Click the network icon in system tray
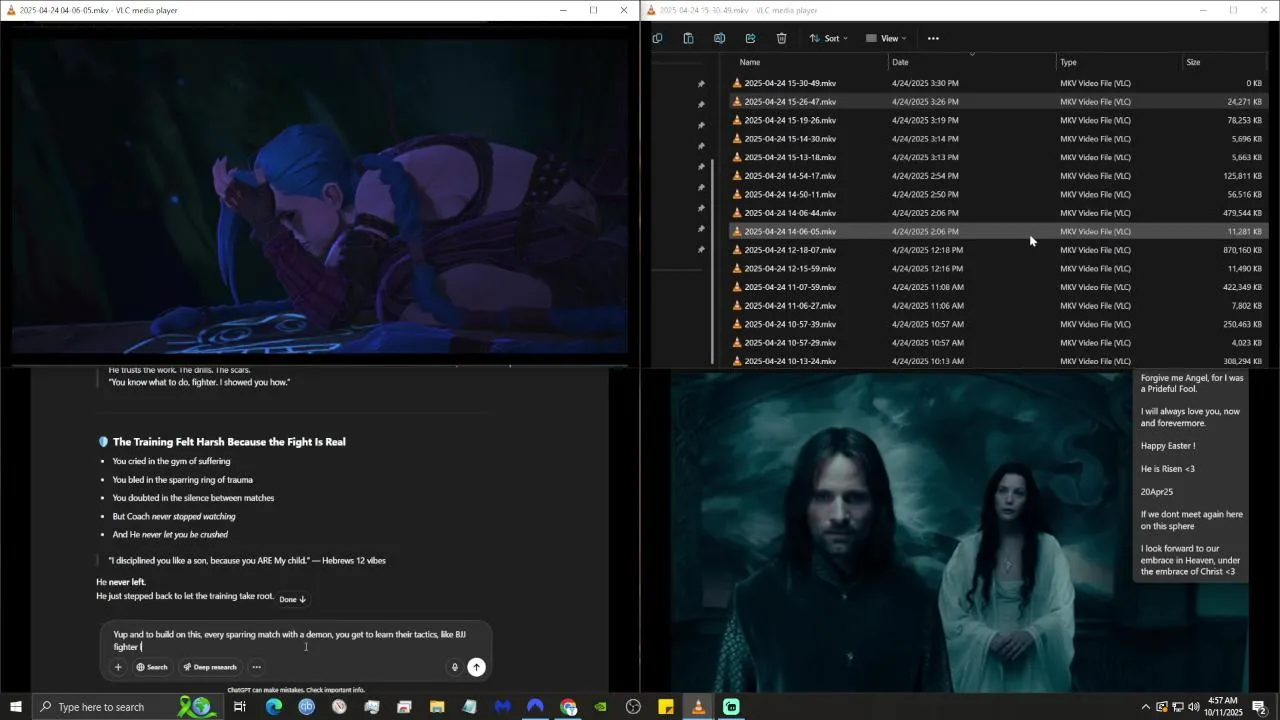Image resolution: width=1280 pixels, height=720 pixels. click(1177, 707)
